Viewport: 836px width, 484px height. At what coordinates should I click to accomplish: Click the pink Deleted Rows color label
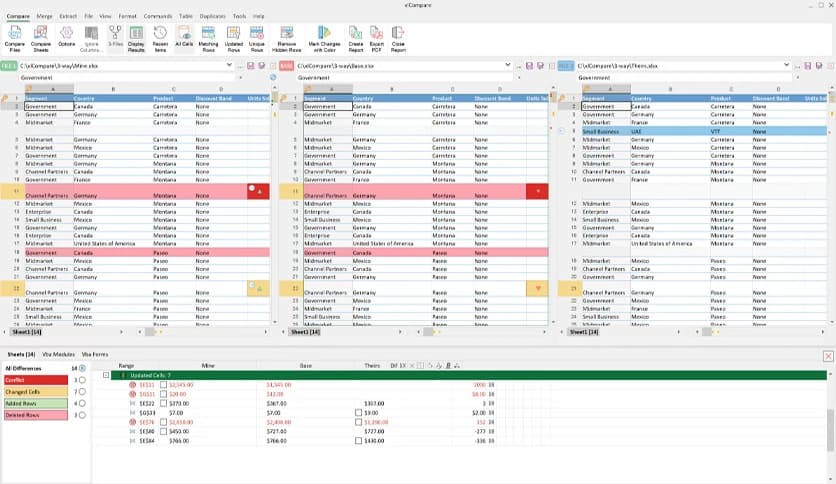point(36,415)
